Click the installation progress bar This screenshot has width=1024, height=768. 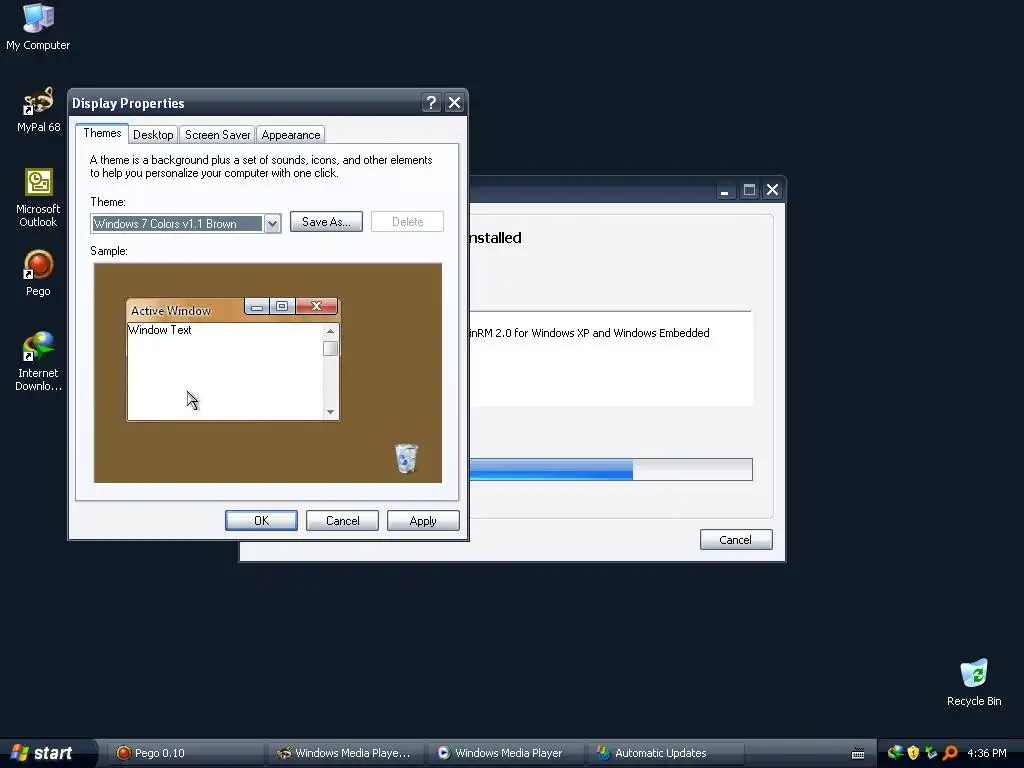tap(611, 470)
